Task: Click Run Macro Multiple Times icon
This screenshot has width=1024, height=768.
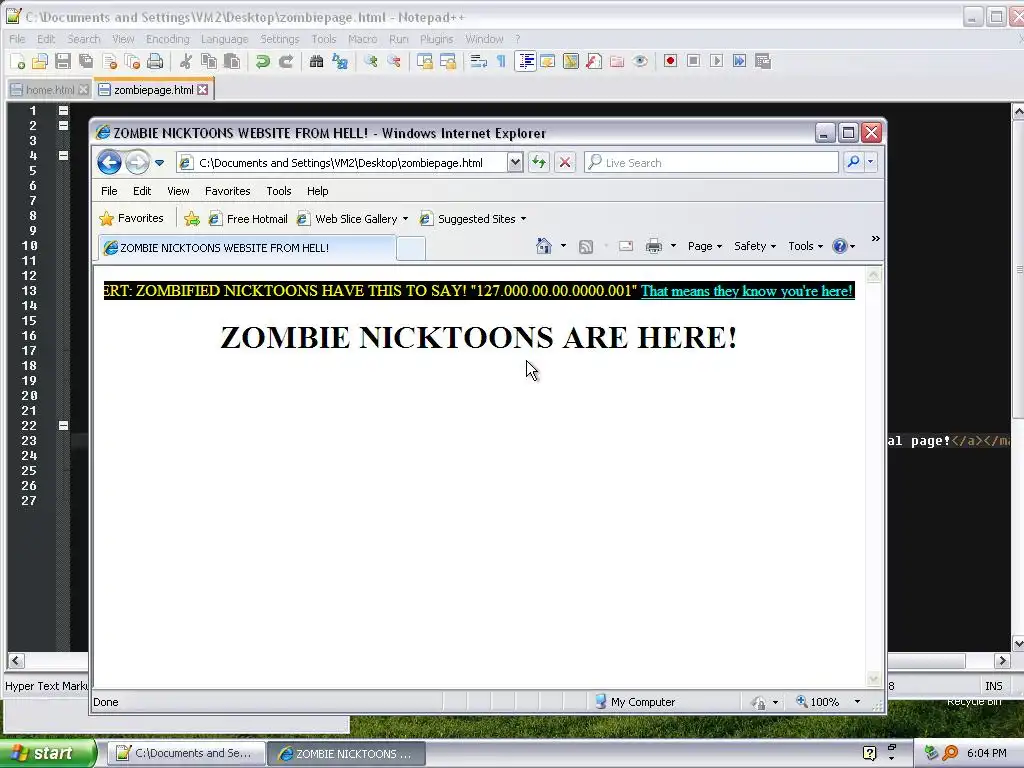Action: [x=739, y=61]
